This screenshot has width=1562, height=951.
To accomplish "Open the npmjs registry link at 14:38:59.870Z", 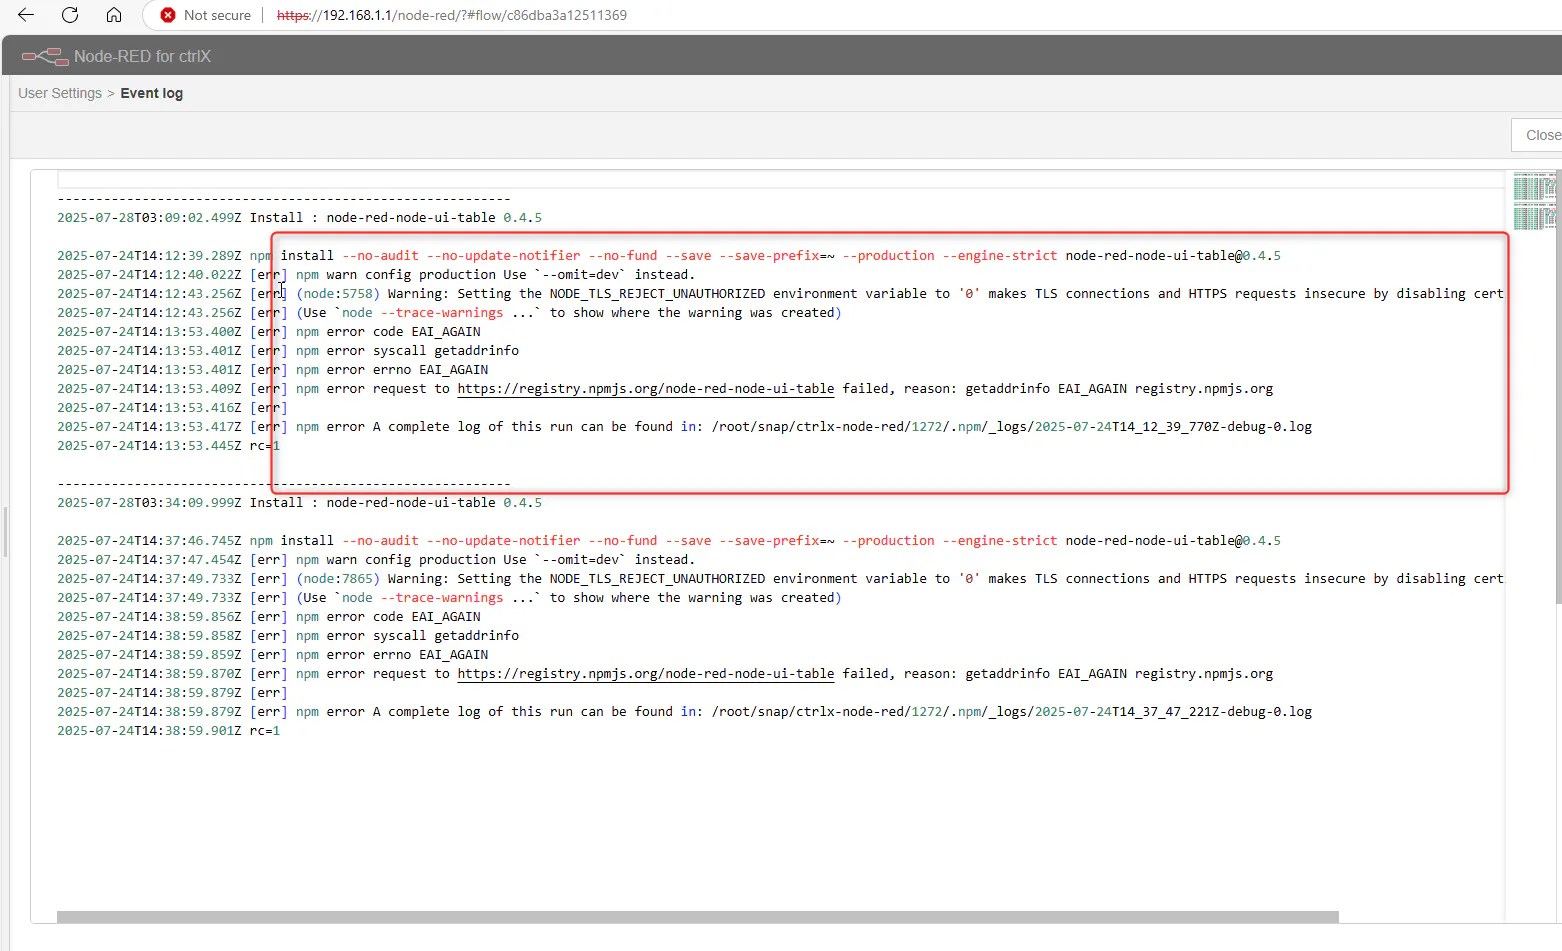I will coord(646,674).
